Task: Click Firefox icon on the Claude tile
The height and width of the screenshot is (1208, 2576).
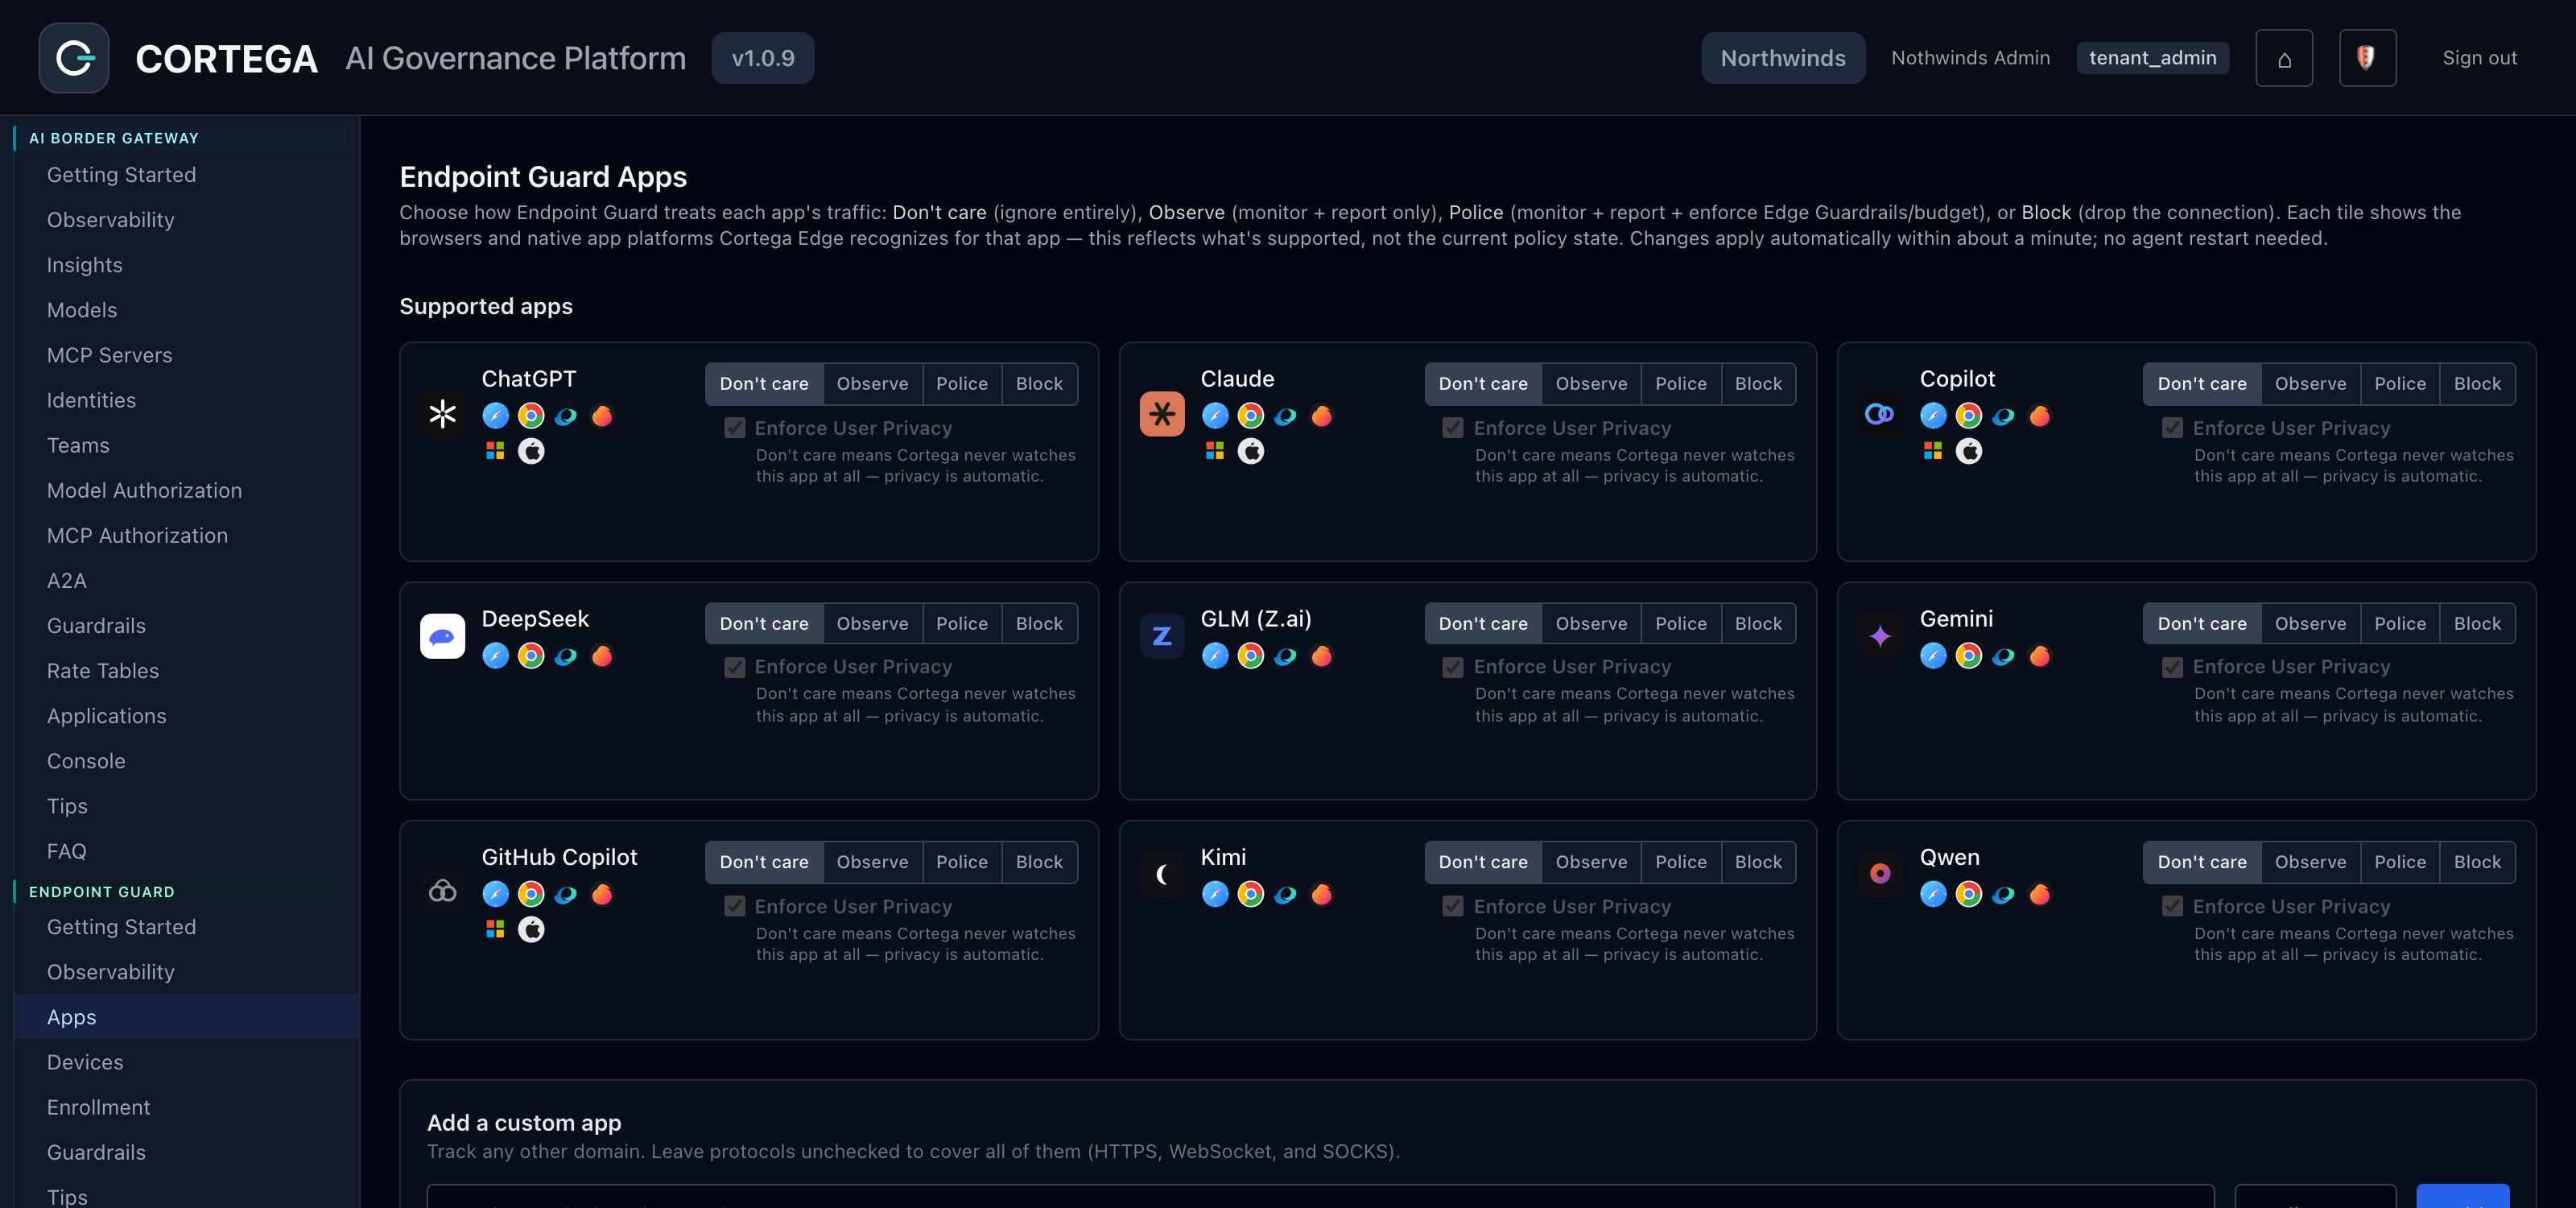Action: tap(1322, 416)
